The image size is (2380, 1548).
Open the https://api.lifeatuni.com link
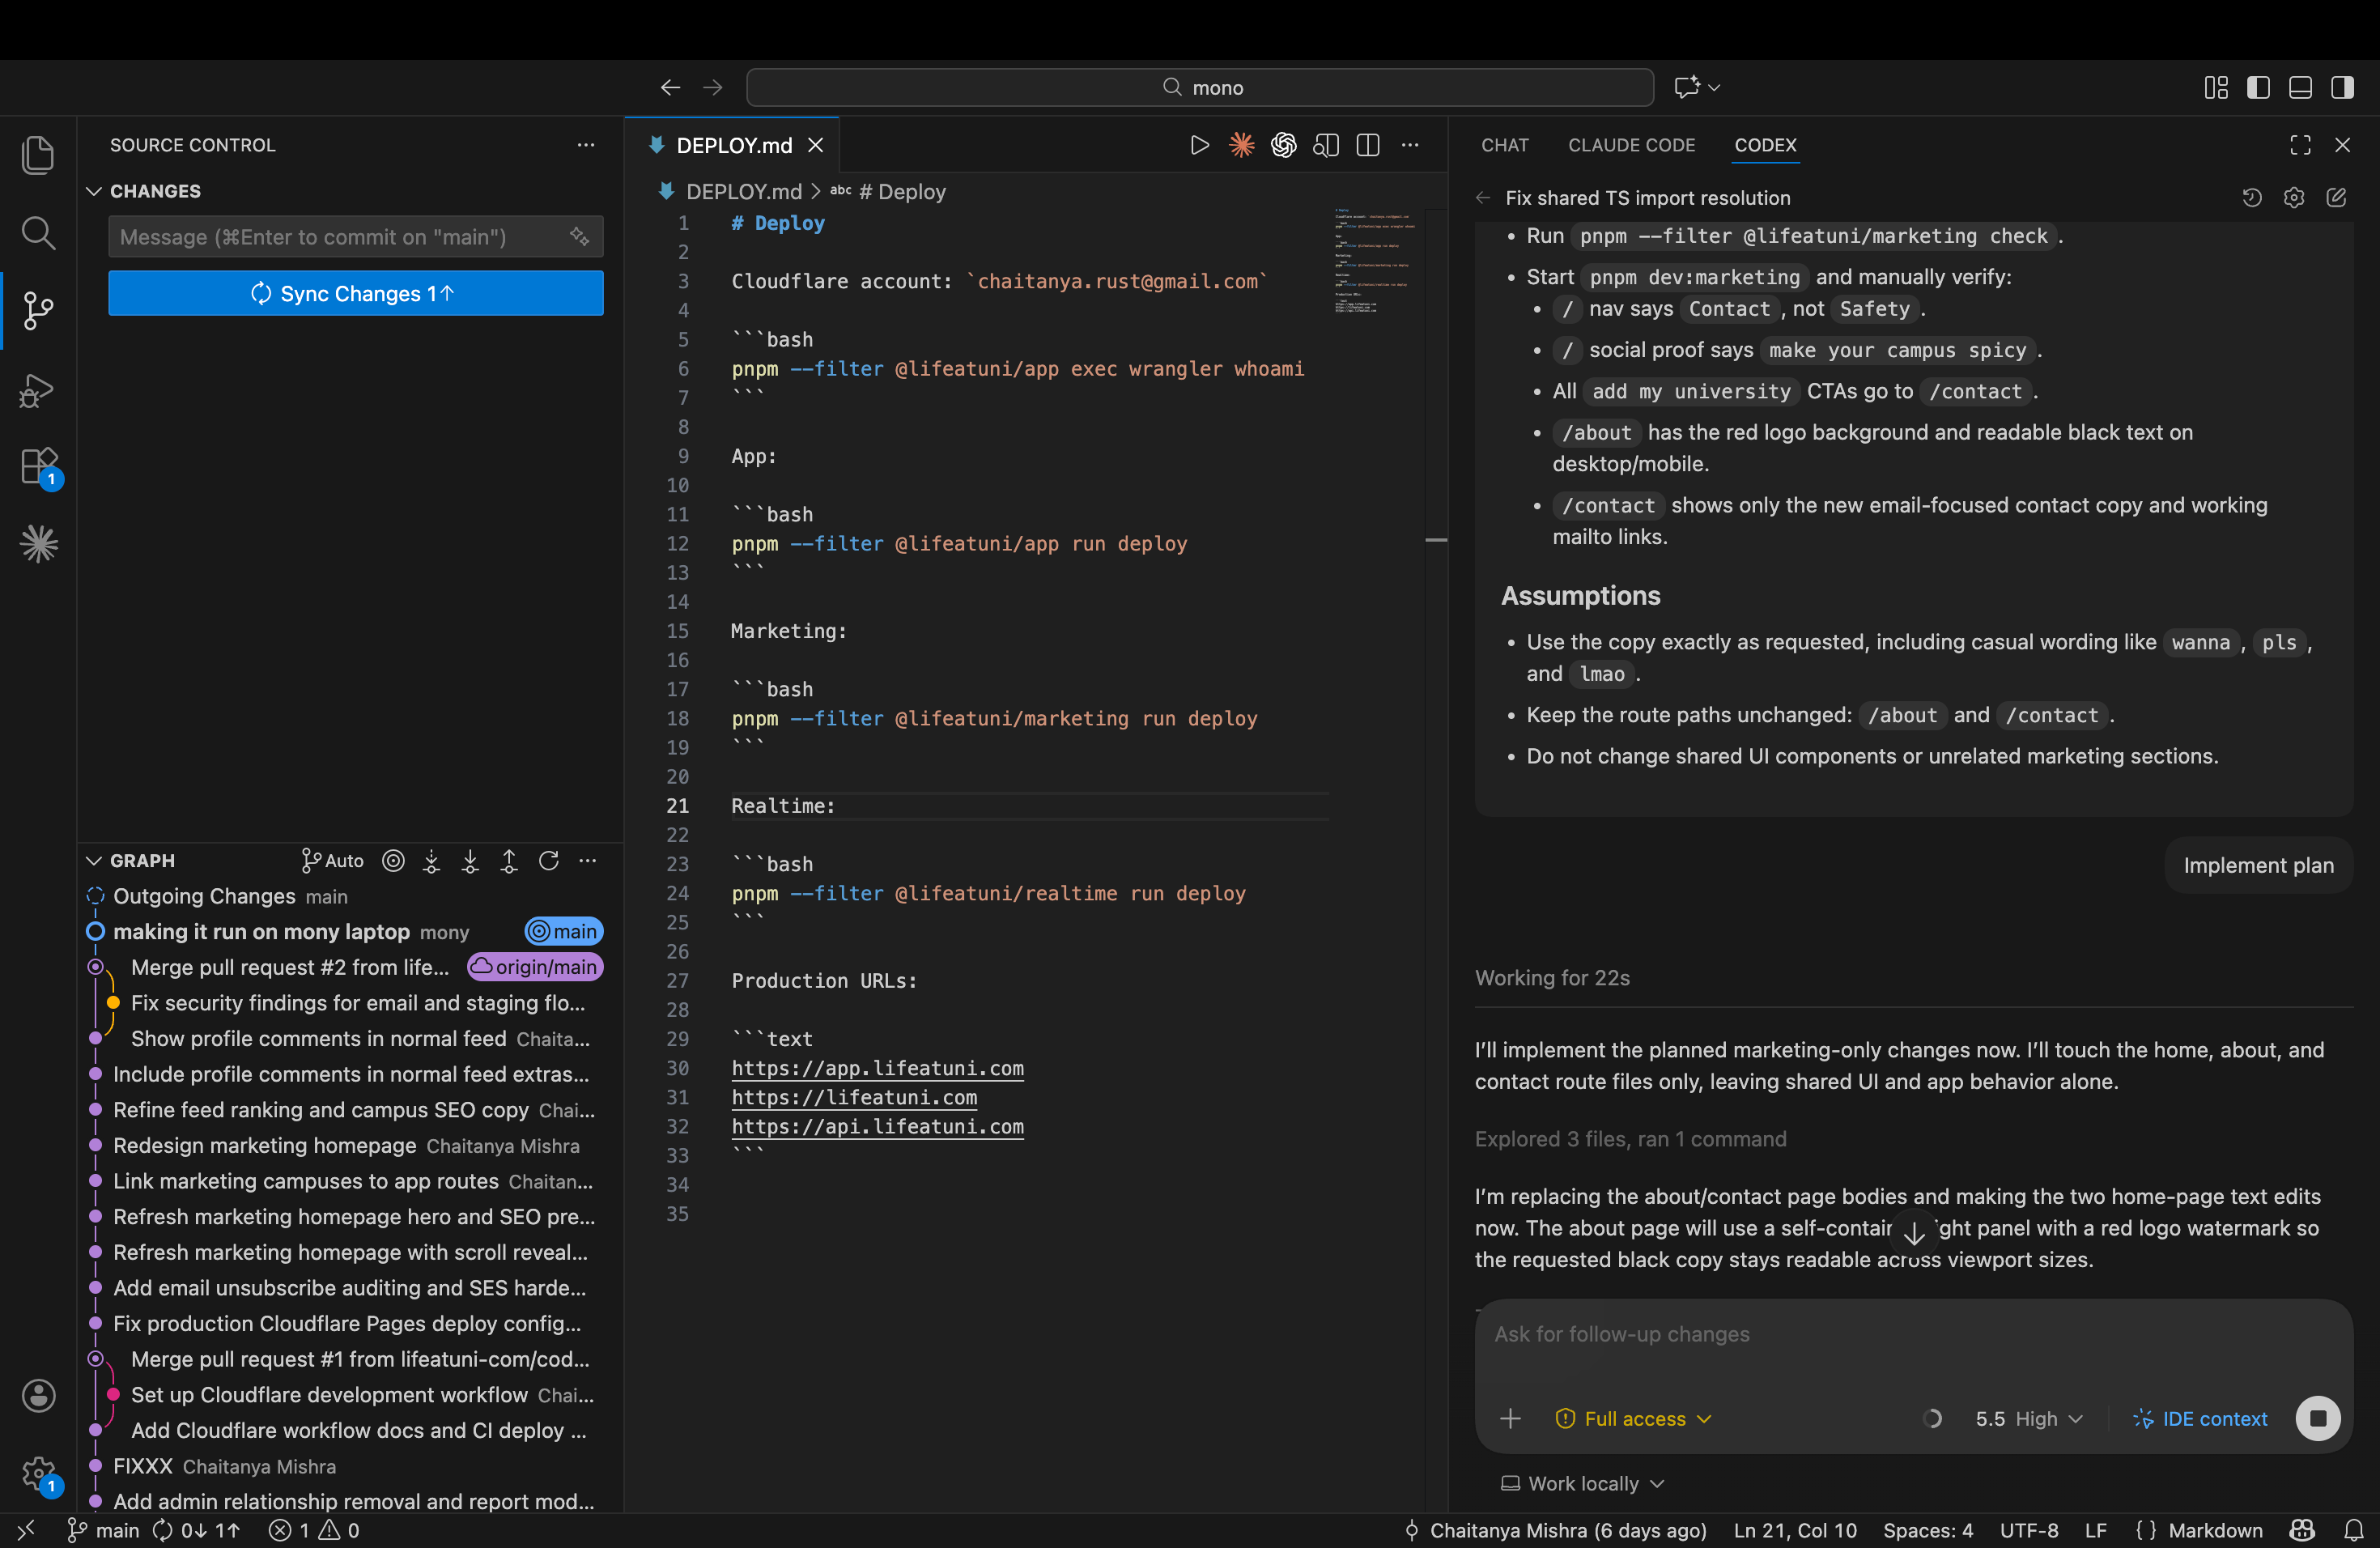[x=877, y=1126]
